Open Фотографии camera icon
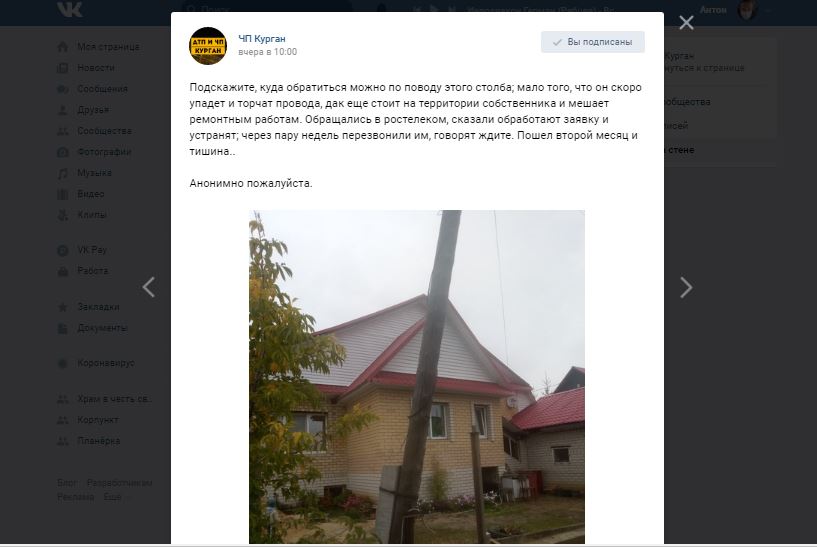Viewport: 817px width, 547px height. pos(63,152)
